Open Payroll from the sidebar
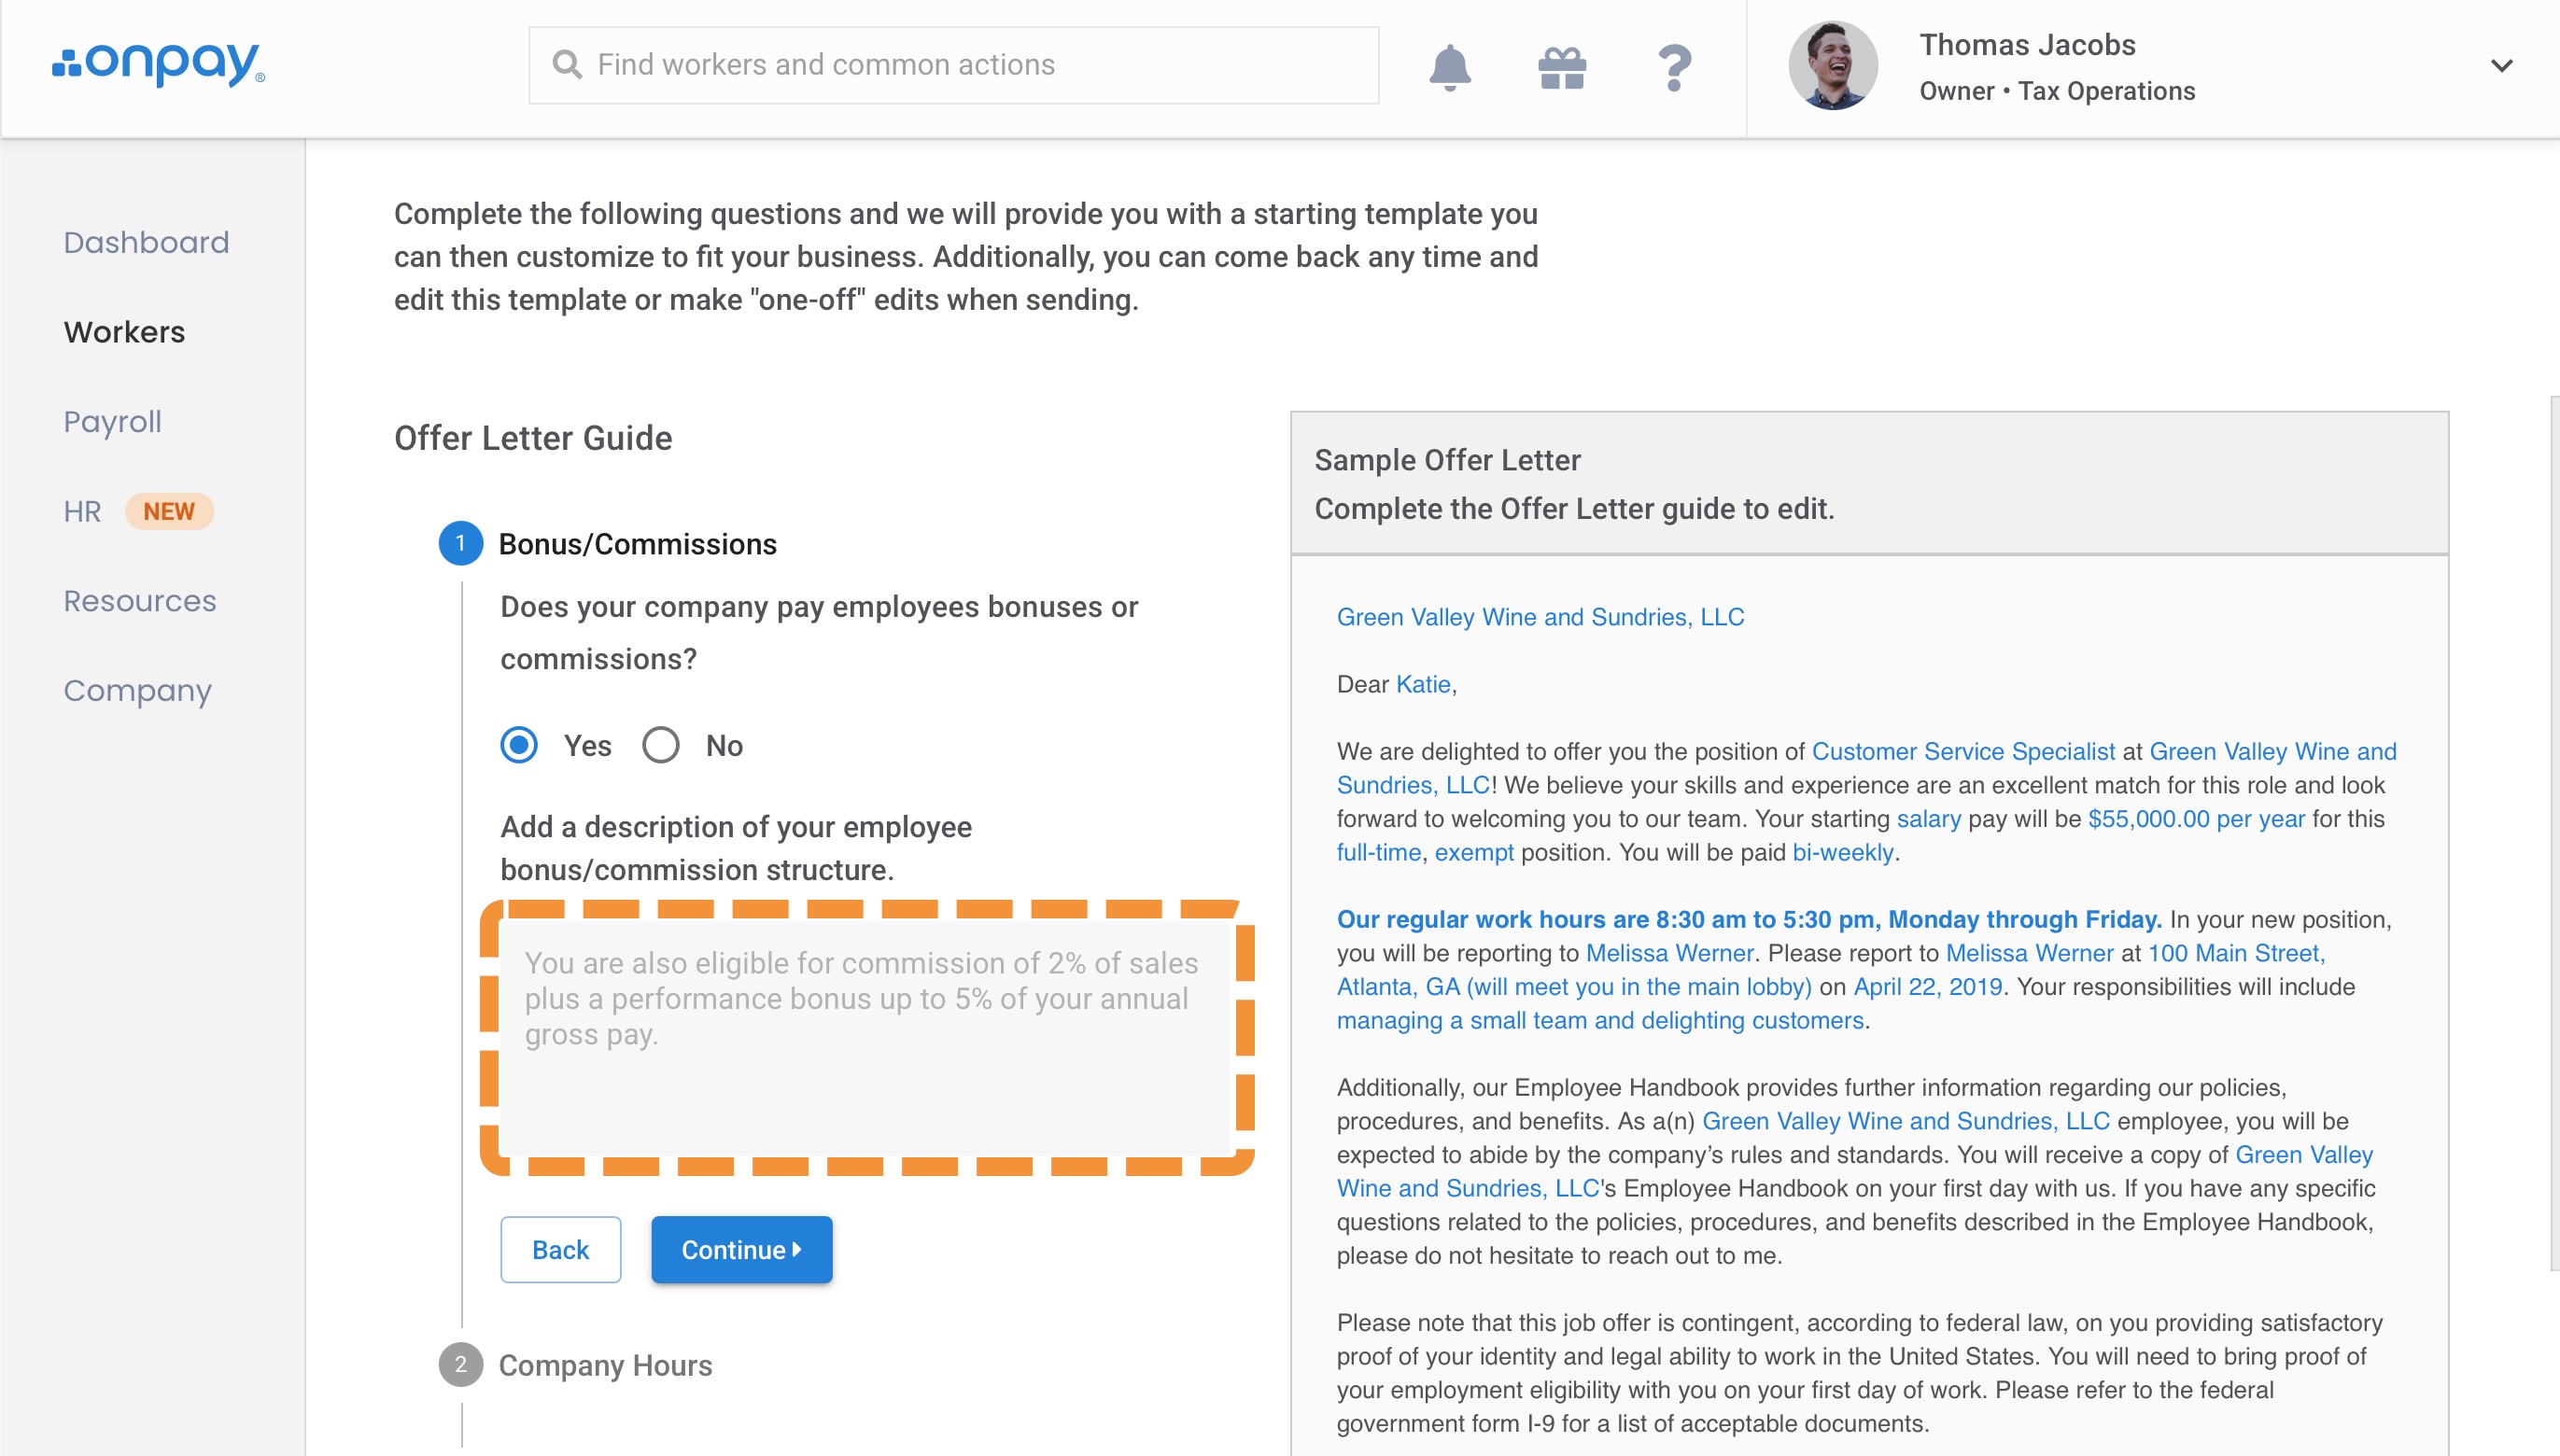The height and width of the screenshot is (1456, 2560). (112, 421)
